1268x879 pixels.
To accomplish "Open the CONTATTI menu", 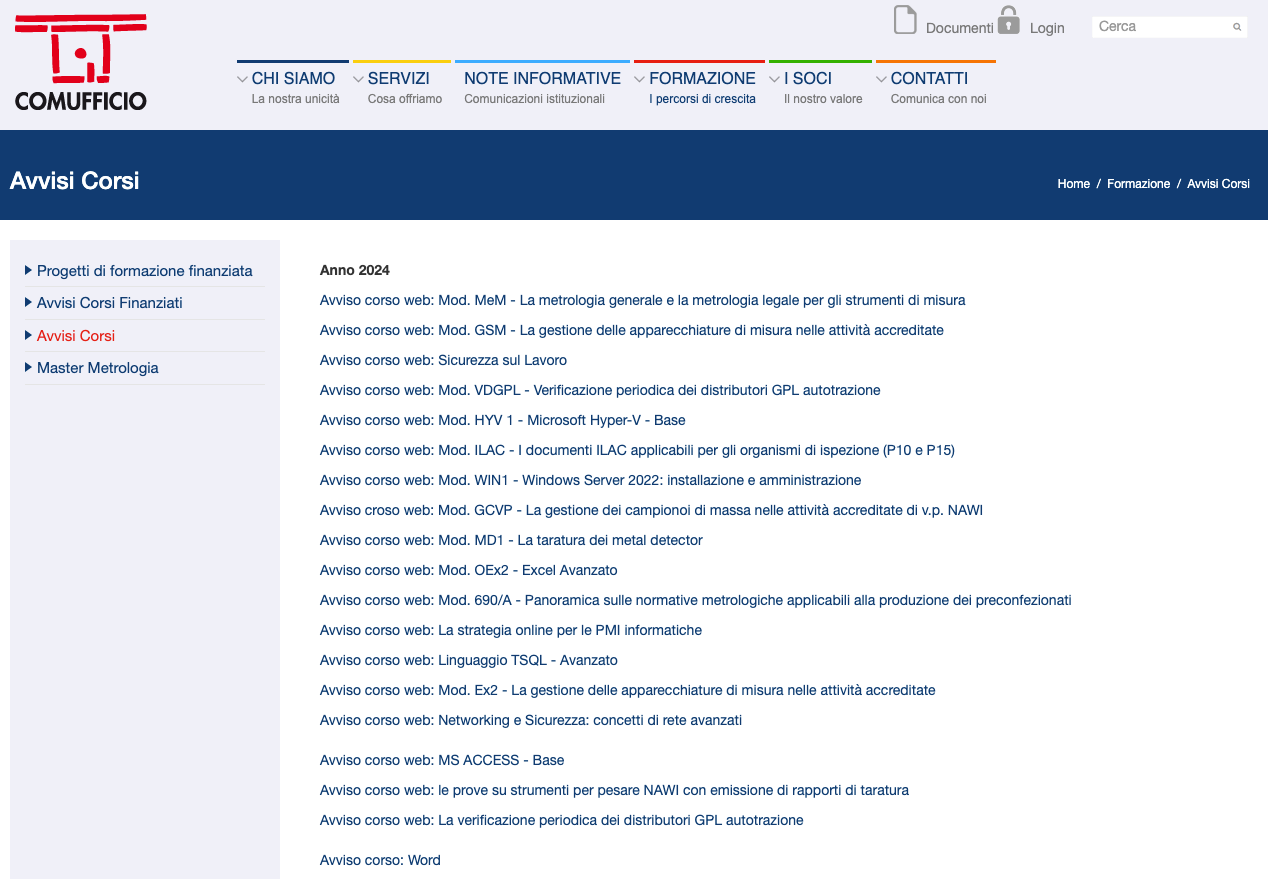I will pyautogui.click(x=929, y=78).
